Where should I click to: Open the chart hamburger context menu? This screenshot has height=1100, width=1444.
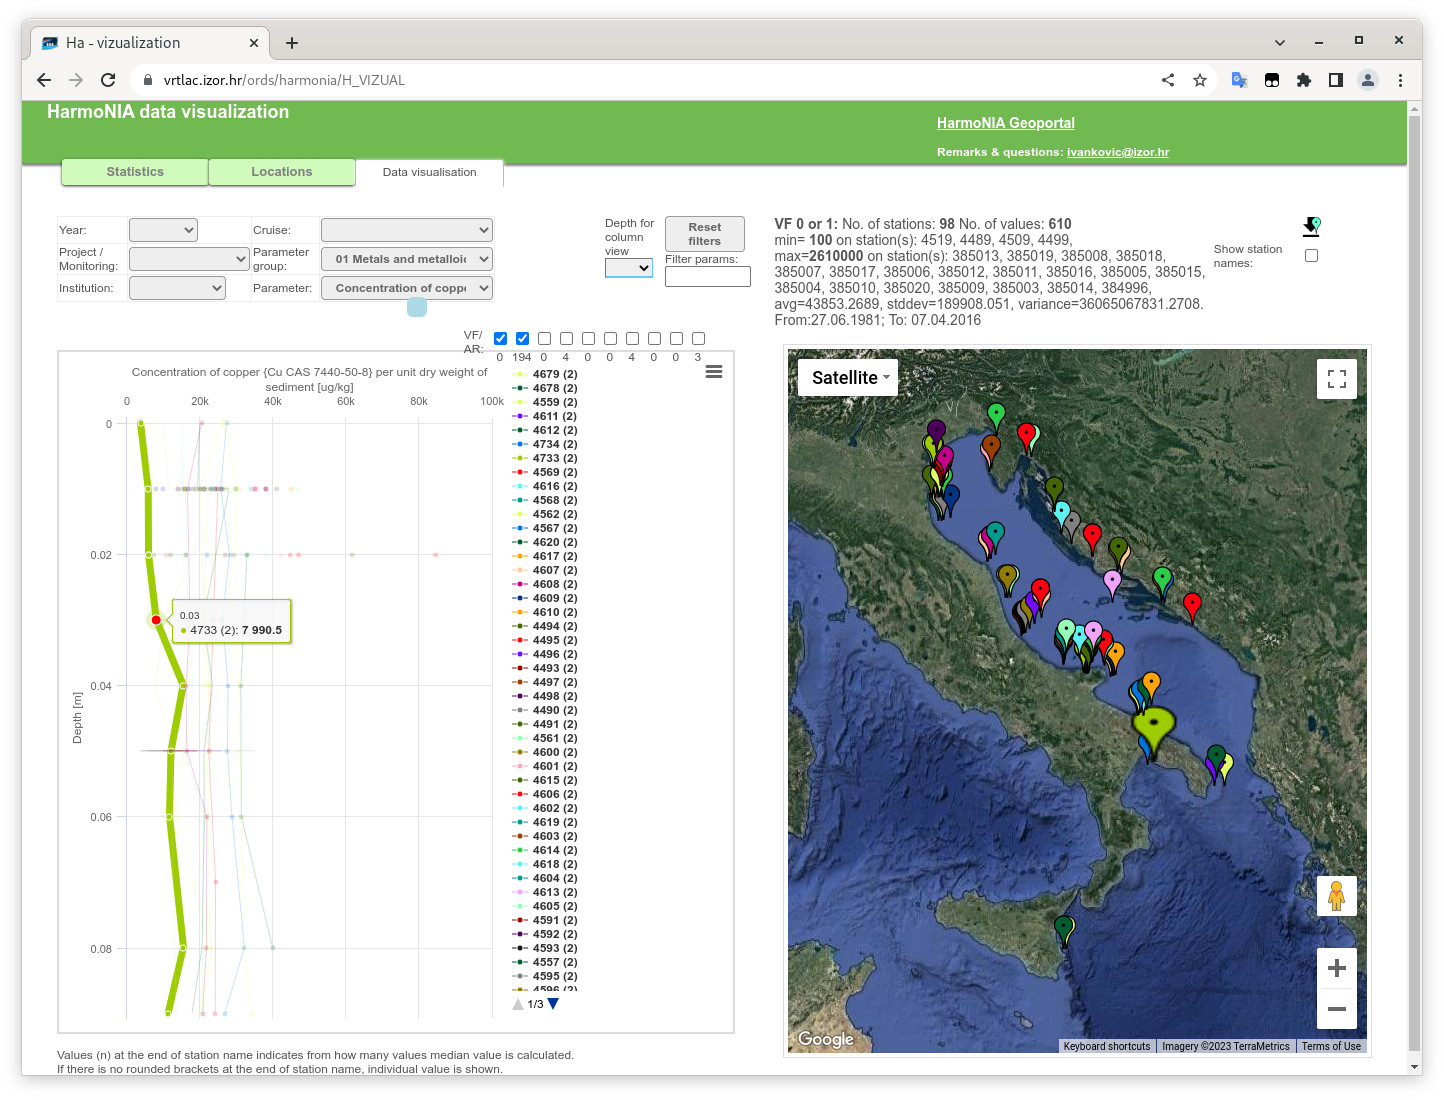click(714, 372)
